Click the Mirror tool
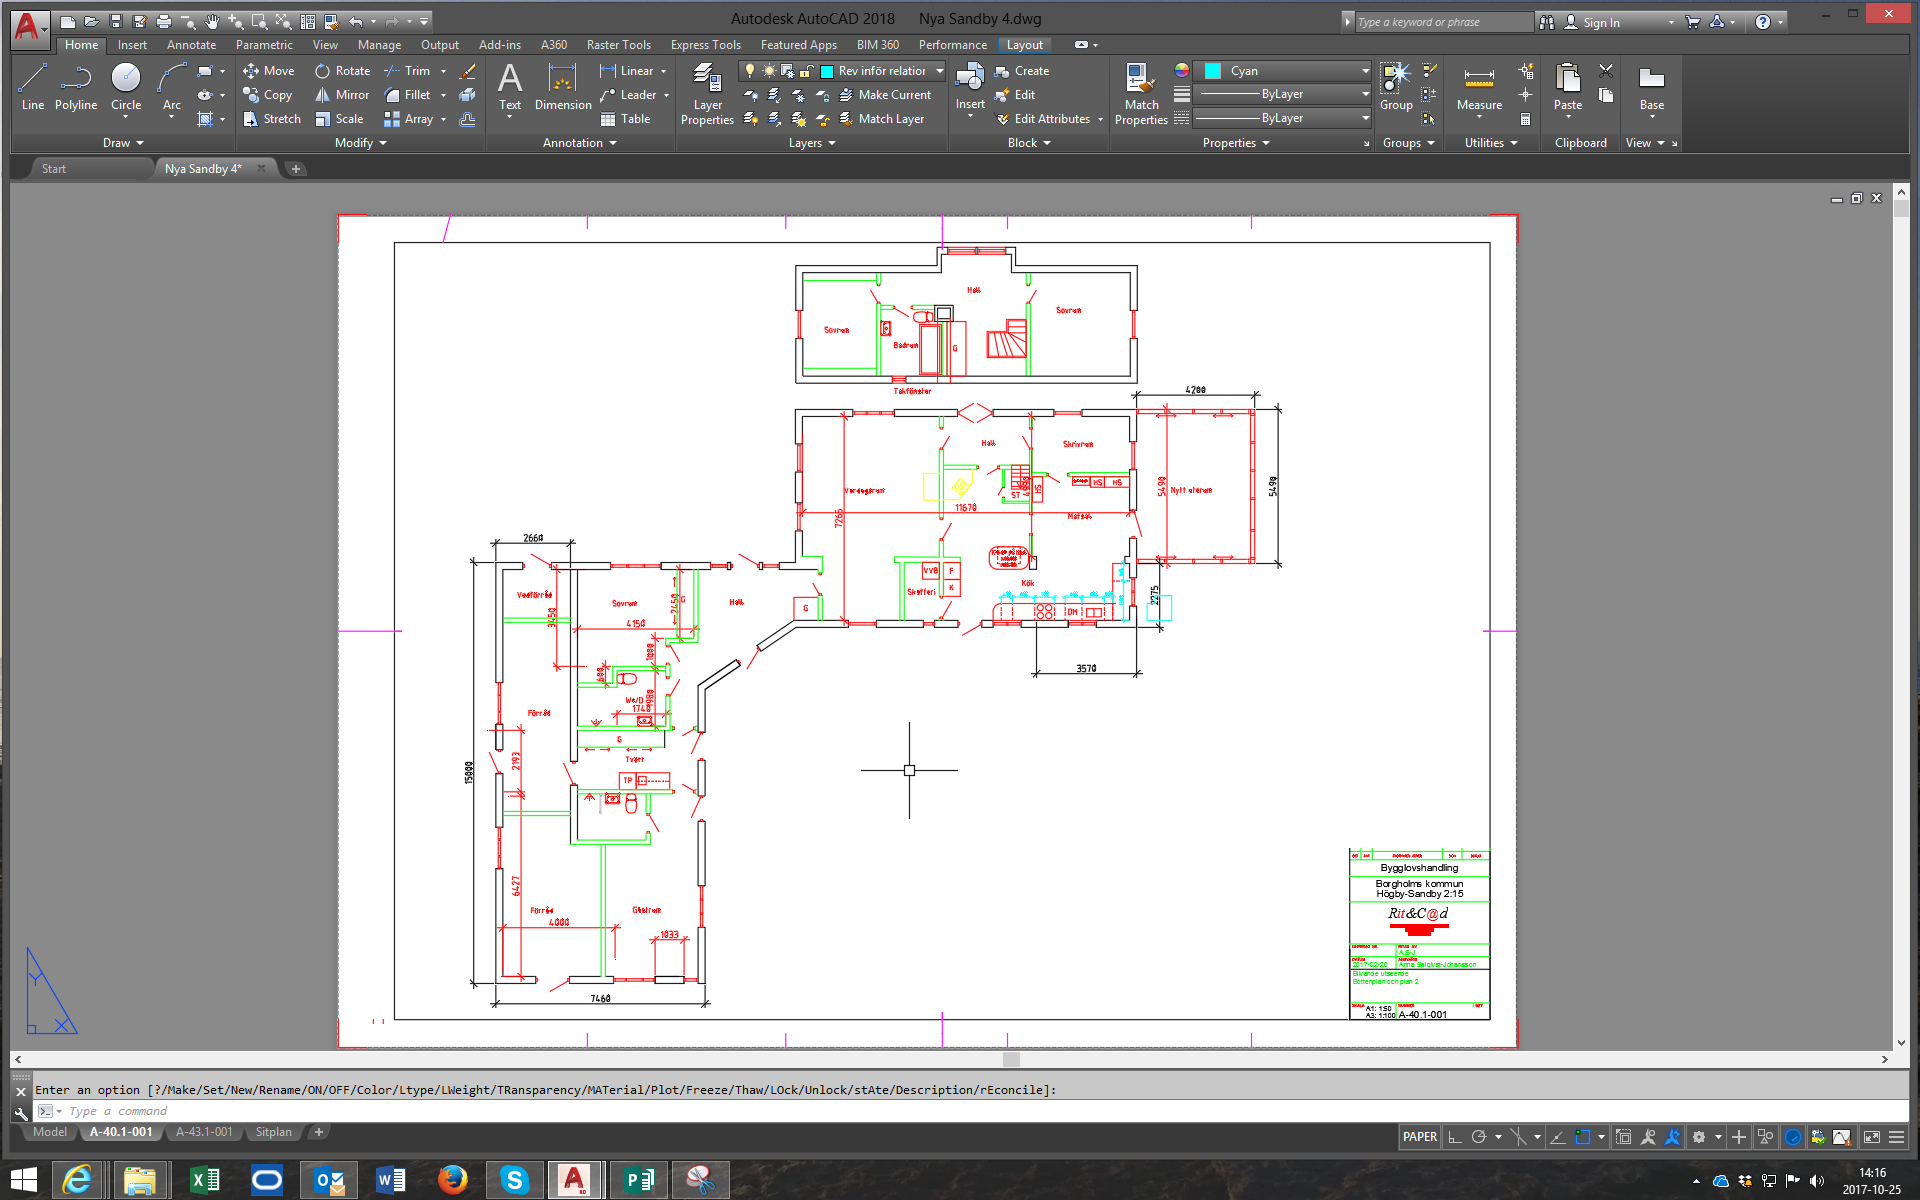Image resolution: width=1920 pixels, height=1200 pixels. coord(342,95)
